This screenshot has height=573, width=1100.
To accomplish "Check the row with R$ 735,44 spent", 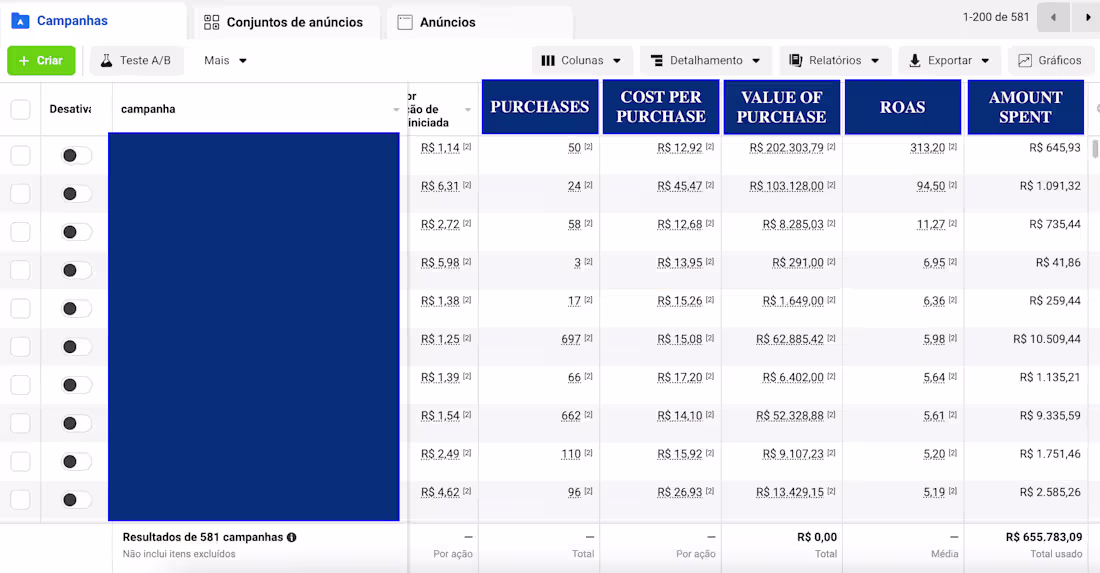I will (x=20, y=231).
